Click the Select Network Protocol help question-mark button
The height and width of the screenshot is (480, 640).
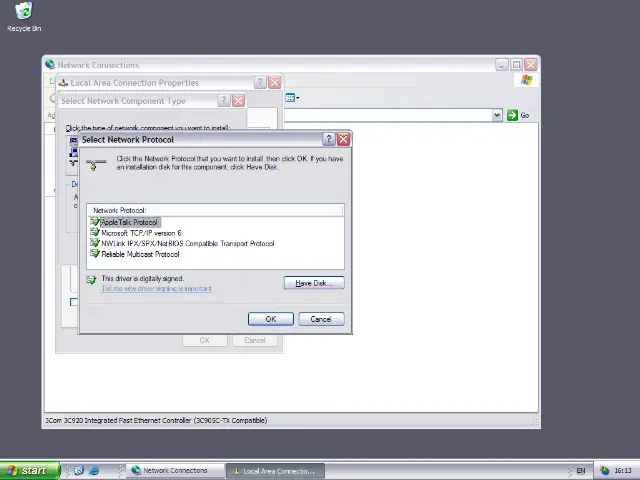(x=329, y=139)
